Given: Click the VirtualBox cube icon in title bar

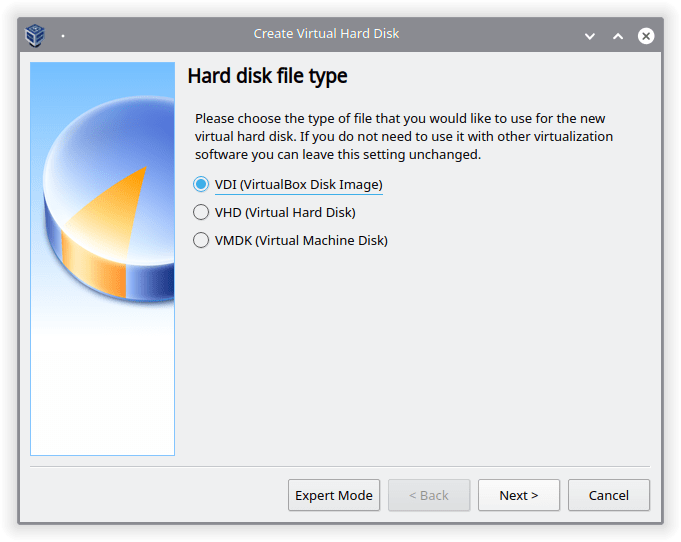Looking at the screenshot, I should click(35, 35).
